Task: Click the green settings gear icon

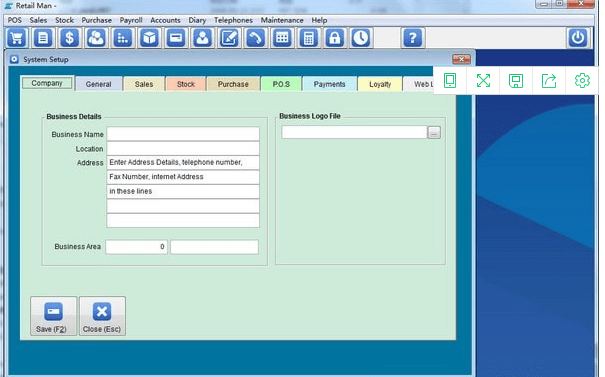Action: coord(582,80)
